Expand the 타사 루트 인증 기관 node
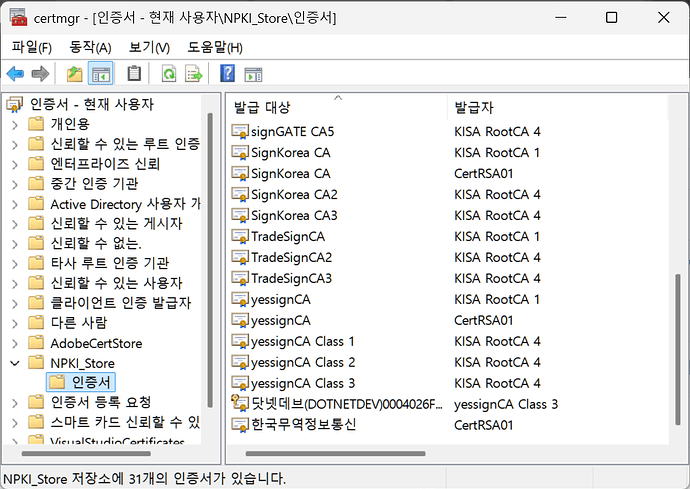 click(x=15, y=264)
